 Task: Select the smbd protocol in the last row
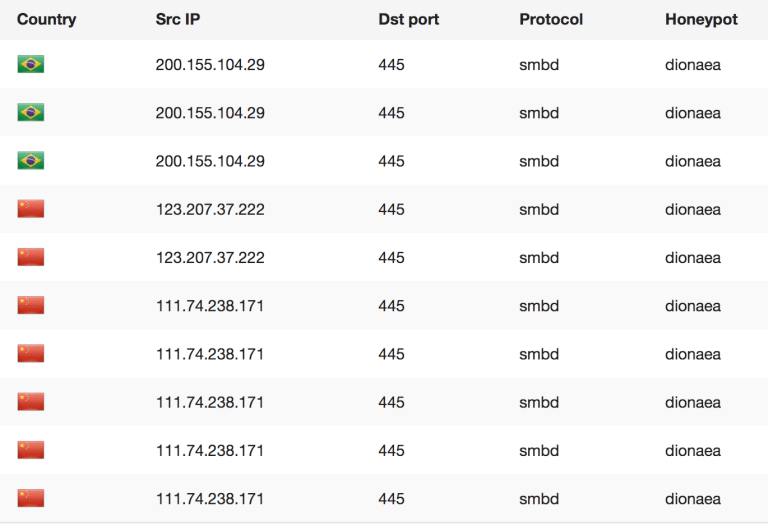pyautogui.click(x=538, y=498)
